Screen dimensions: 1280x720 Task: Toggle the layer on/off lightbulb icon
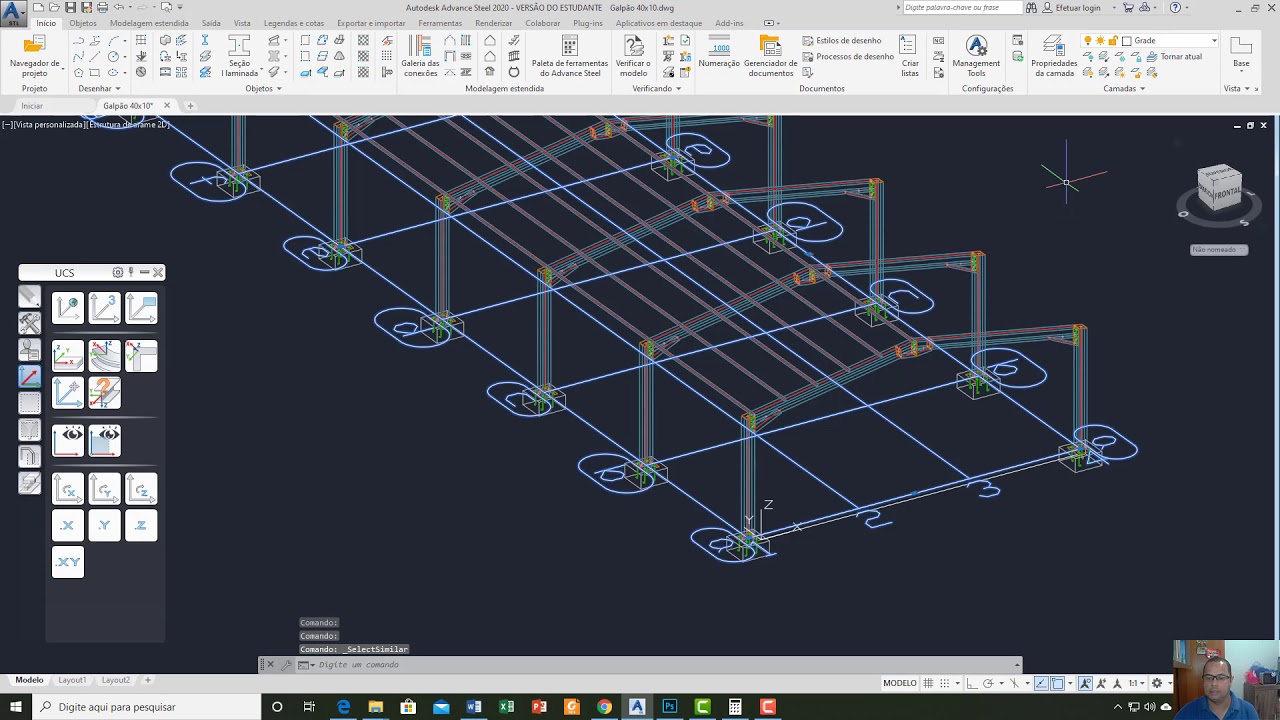(x=1089, y=41)
